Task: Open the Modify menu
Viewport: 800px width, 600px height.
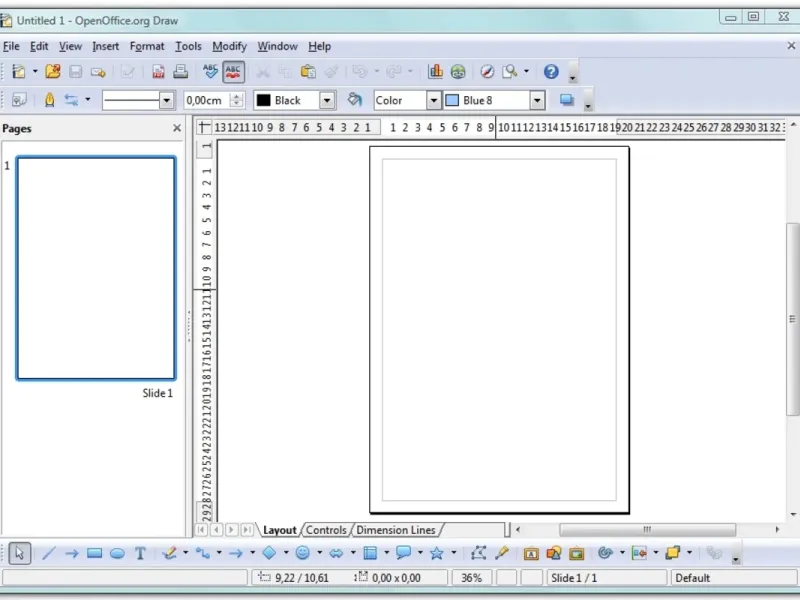Action: tap(230, 46)
